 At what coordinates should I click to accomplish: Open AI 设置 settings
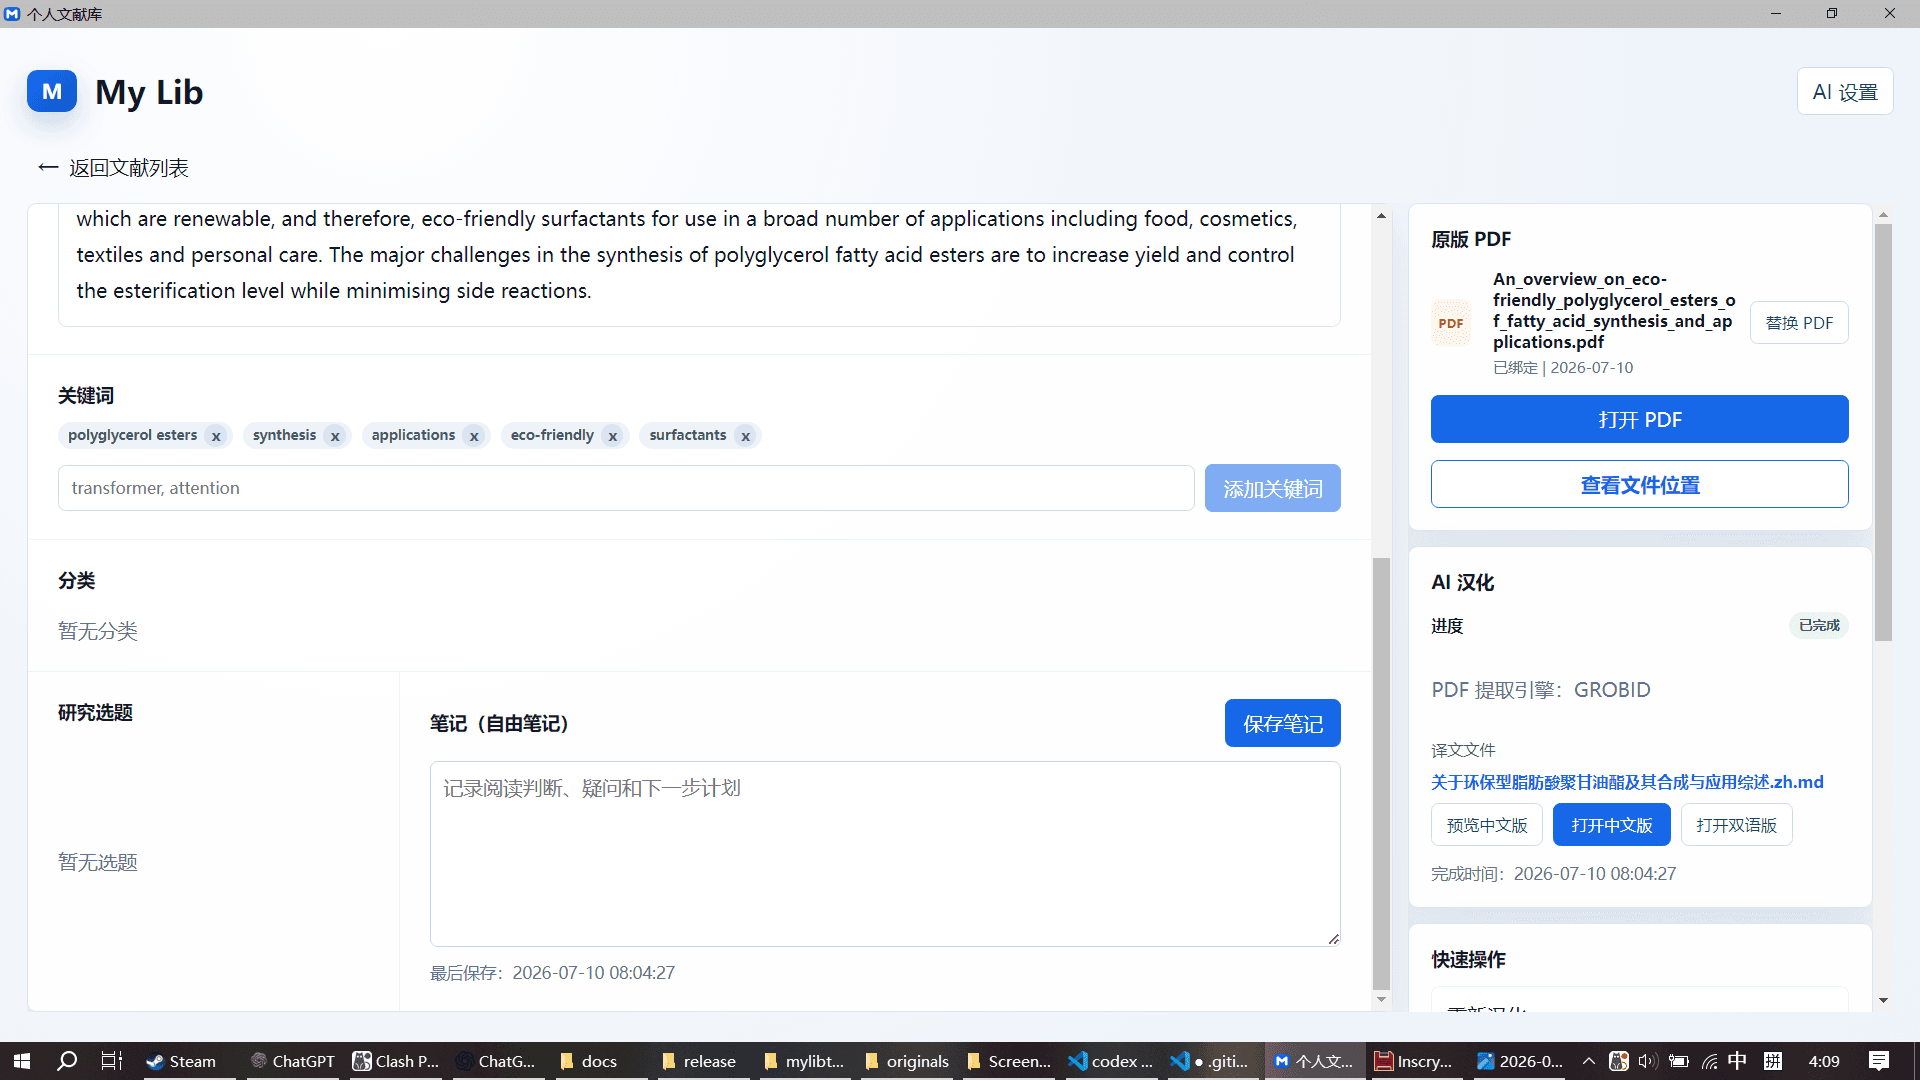[x=1845, y=92]
